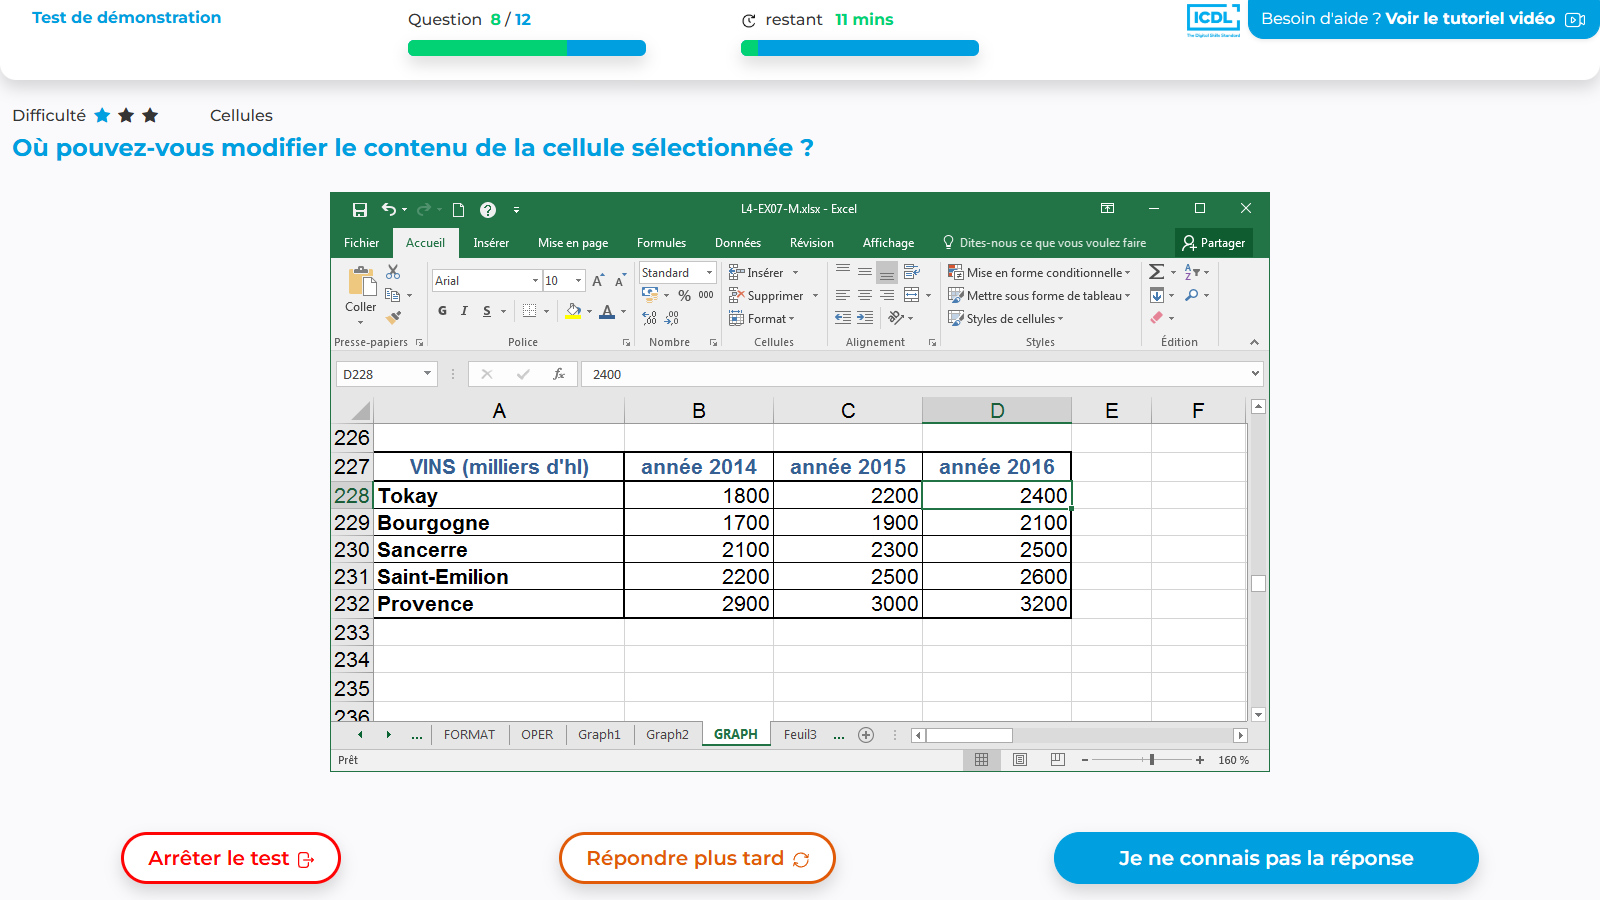1600x900 pixels.
Task: Add a new sheet with plus icon
Action: tap(866, 735)
